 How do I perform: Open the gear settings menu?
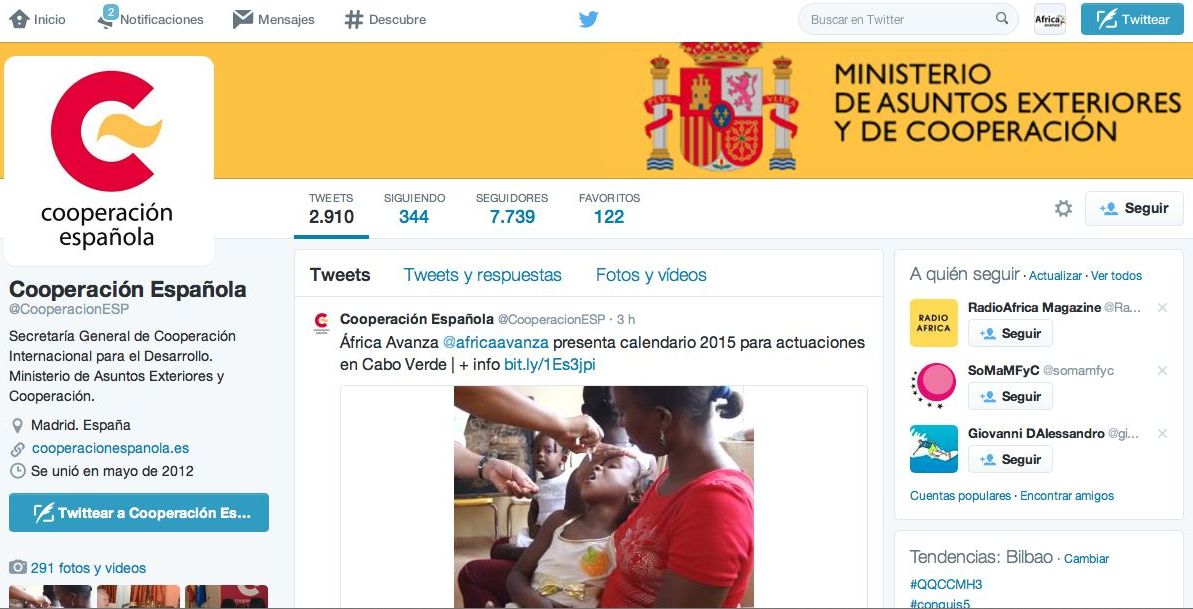click(x=1063, y=209)
